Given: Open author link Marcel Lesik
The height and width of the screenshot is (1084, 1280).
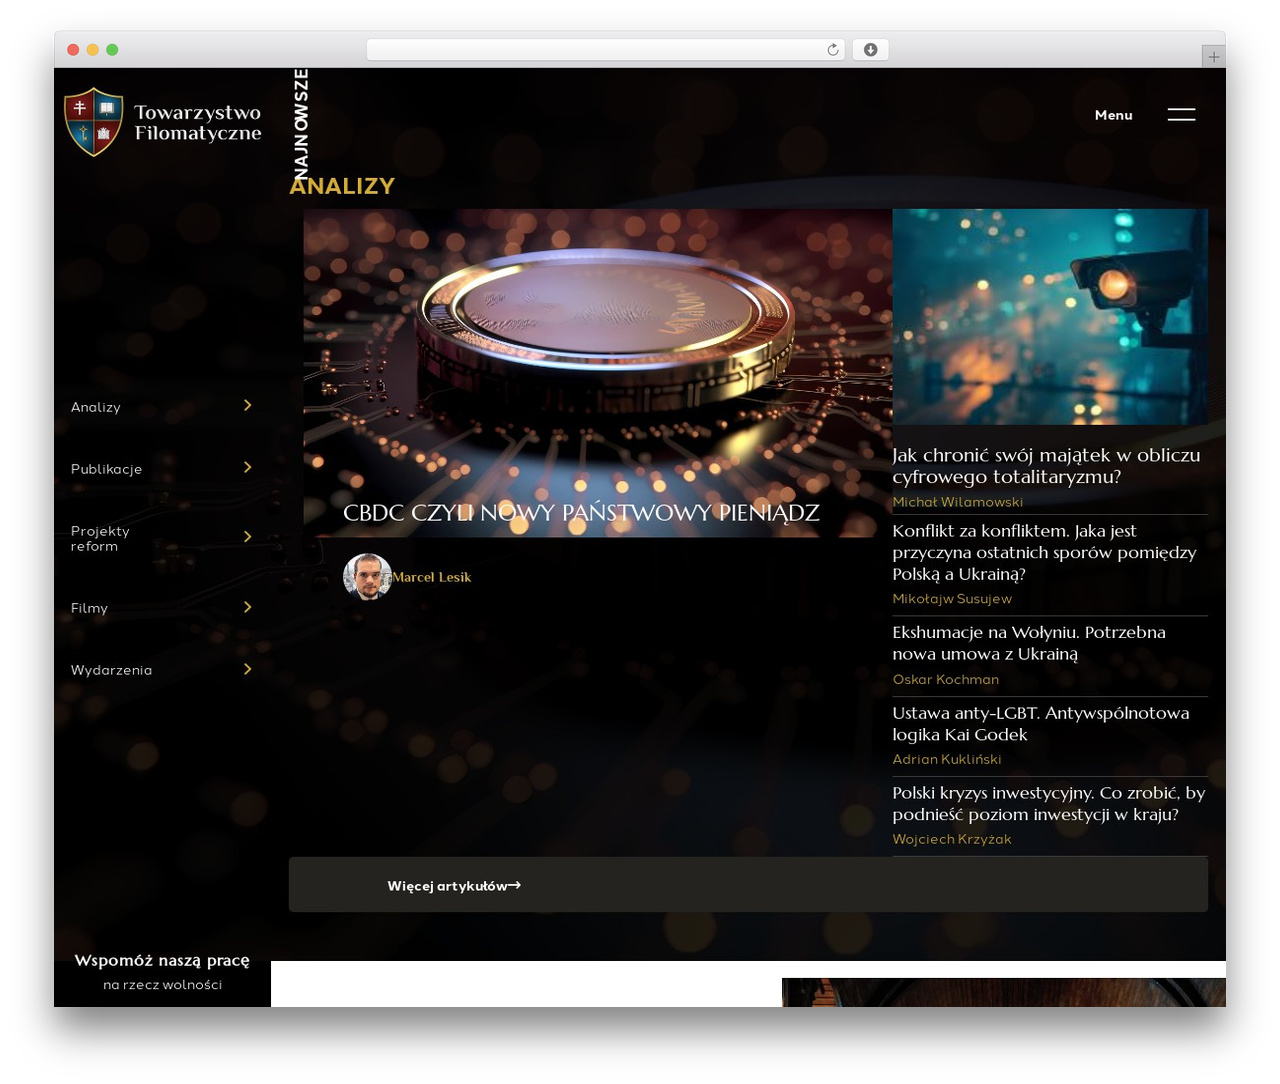Looking at the screenshot, I should pos(431,577).
